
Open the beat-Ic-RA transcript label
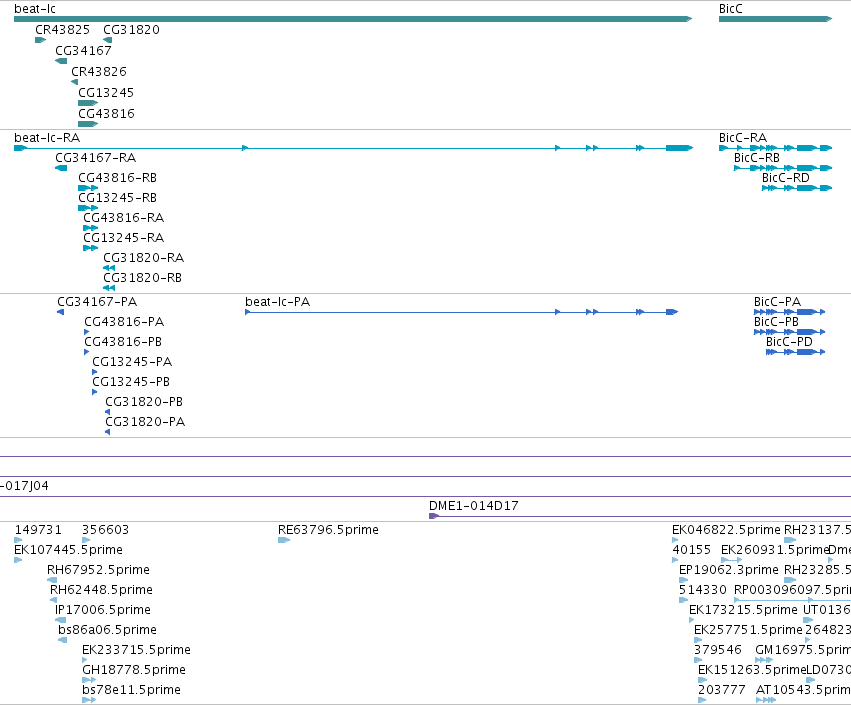[x=47, y=138]
